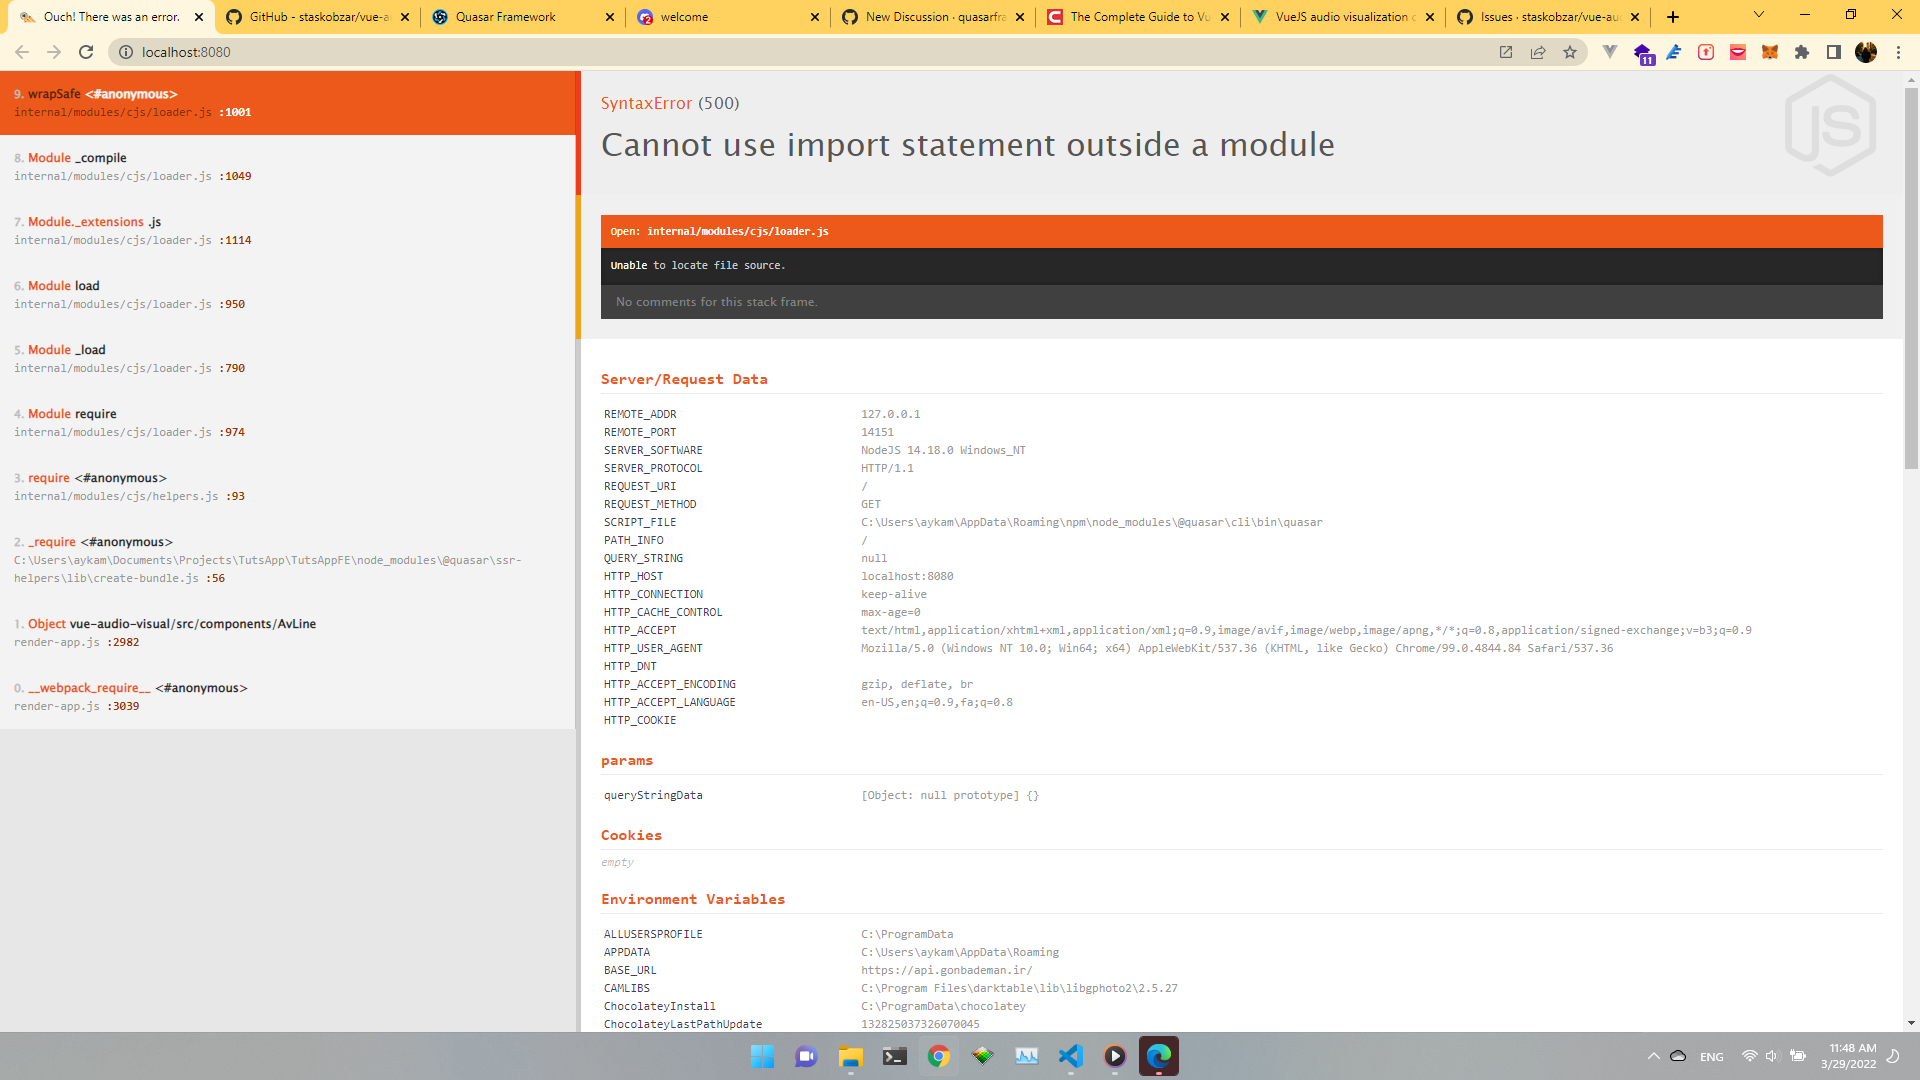Viewport: 1920px width, 1080px height.
Task: Close the Quasar Framework tab
Action: (x=610, y=17)
